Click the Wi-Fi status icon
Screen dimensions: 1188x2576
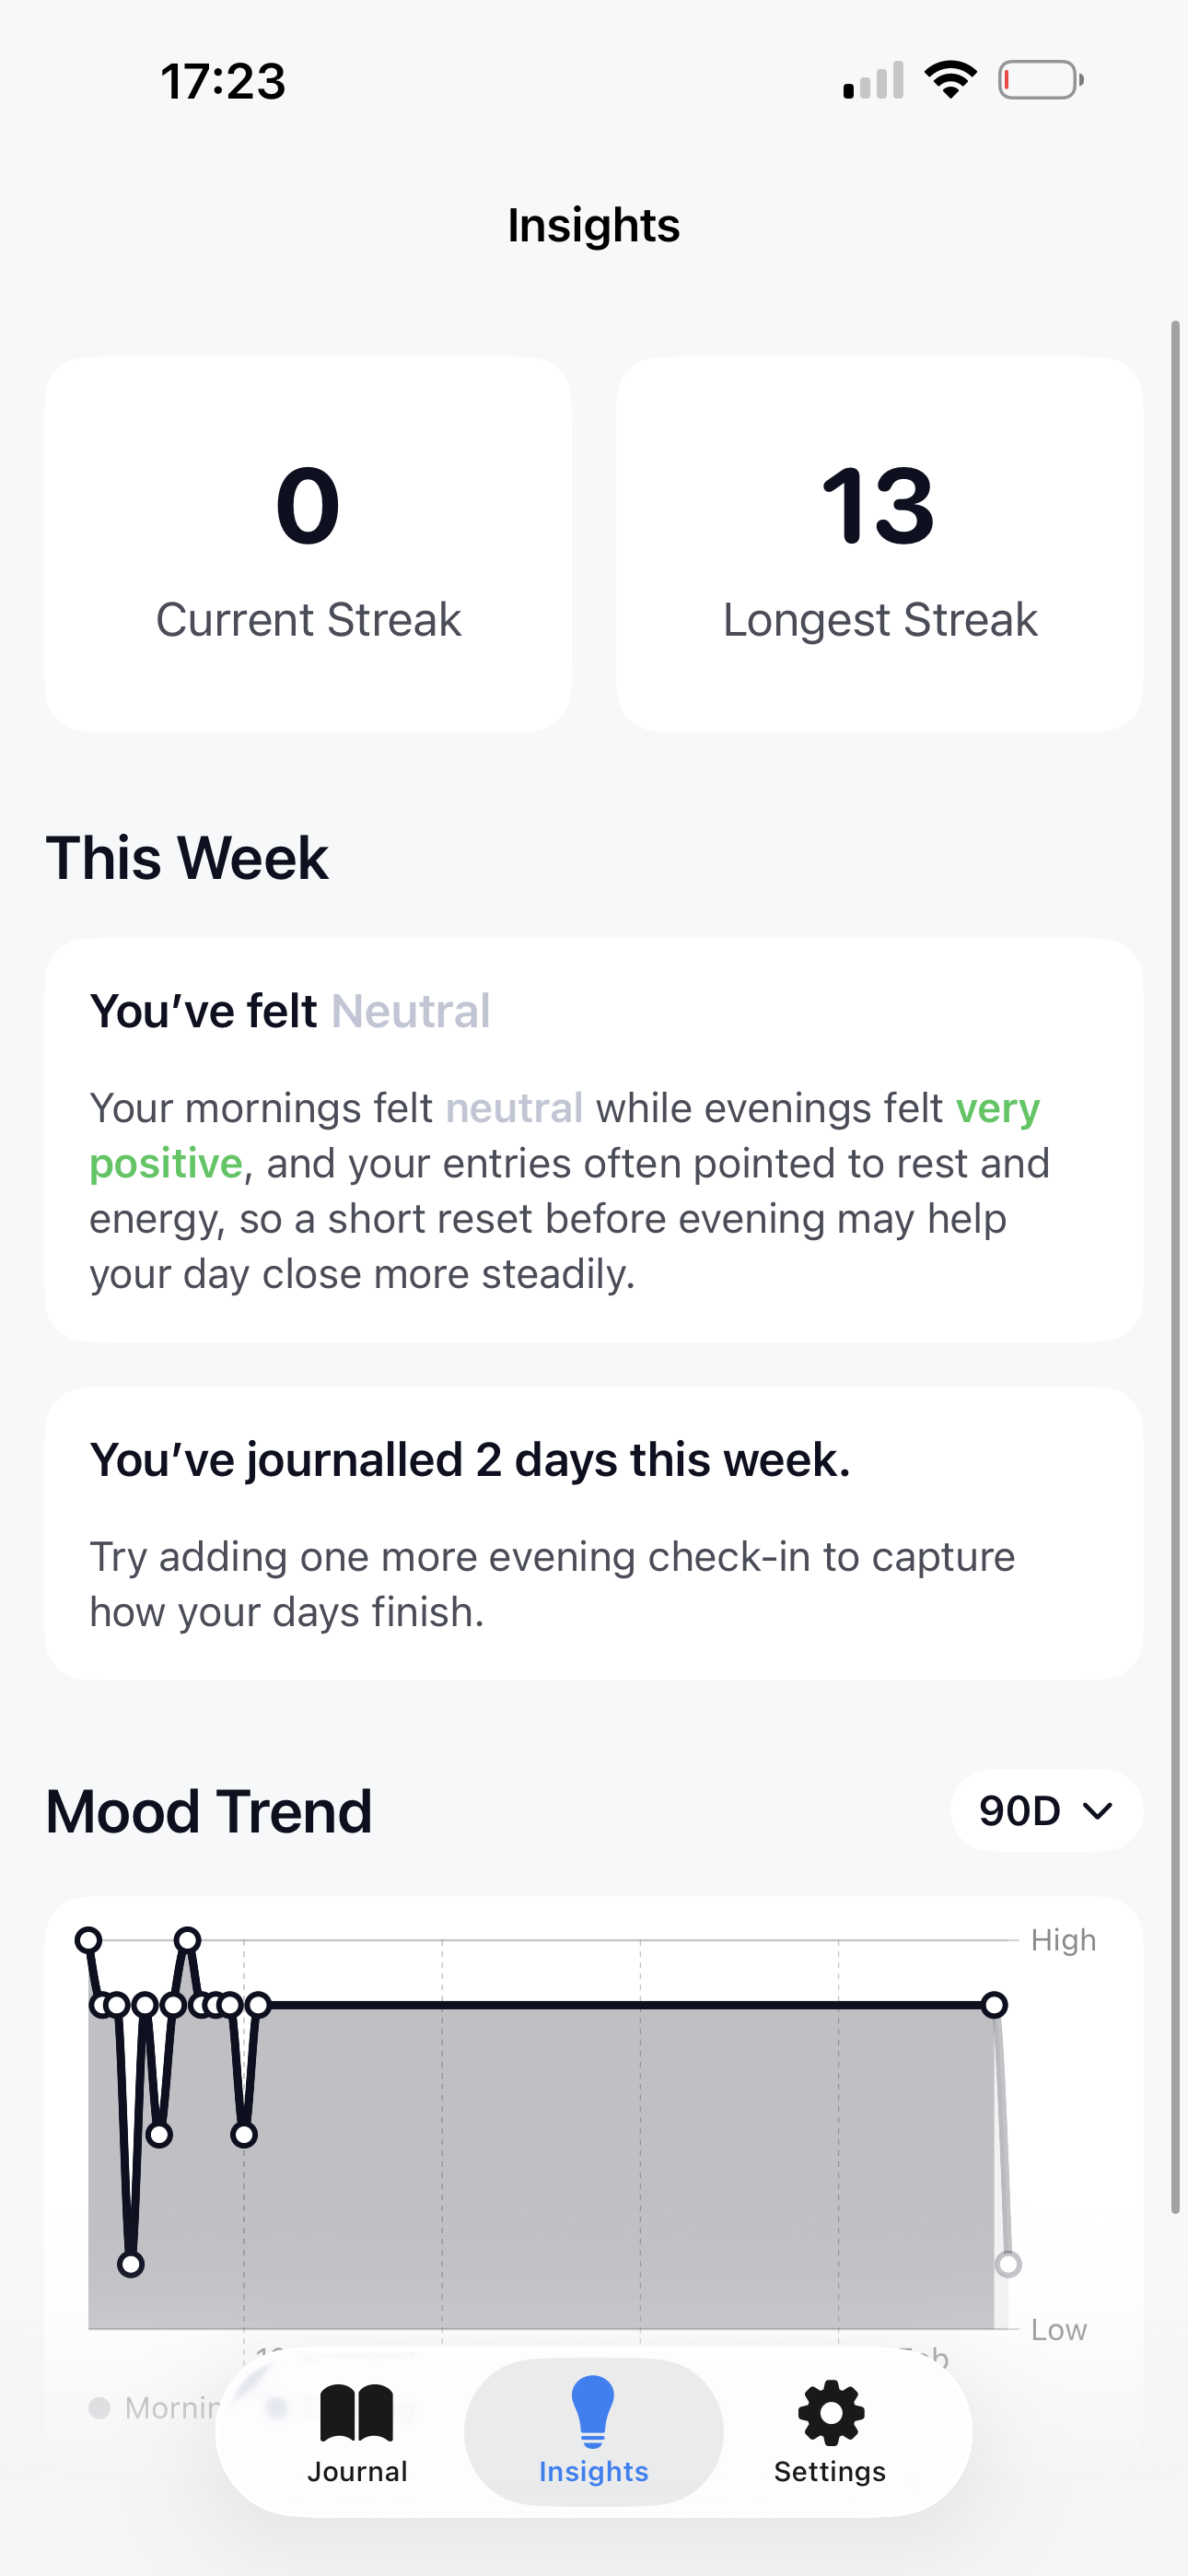tap(949, 78)
